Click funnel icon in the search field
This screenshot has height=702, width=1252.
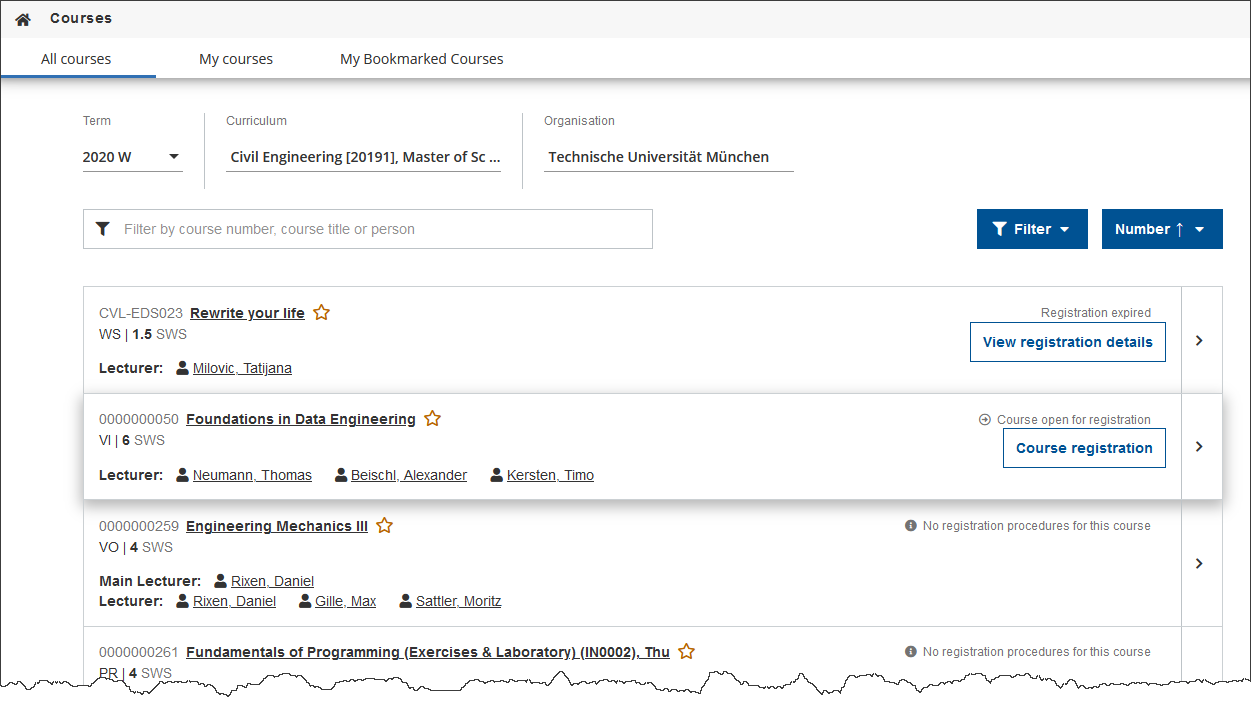click(x=102, y=229)
